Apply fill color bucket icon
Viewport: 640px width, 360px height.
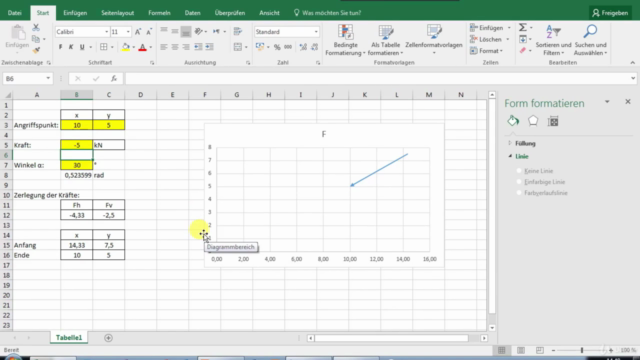click(x=125, y=47)
